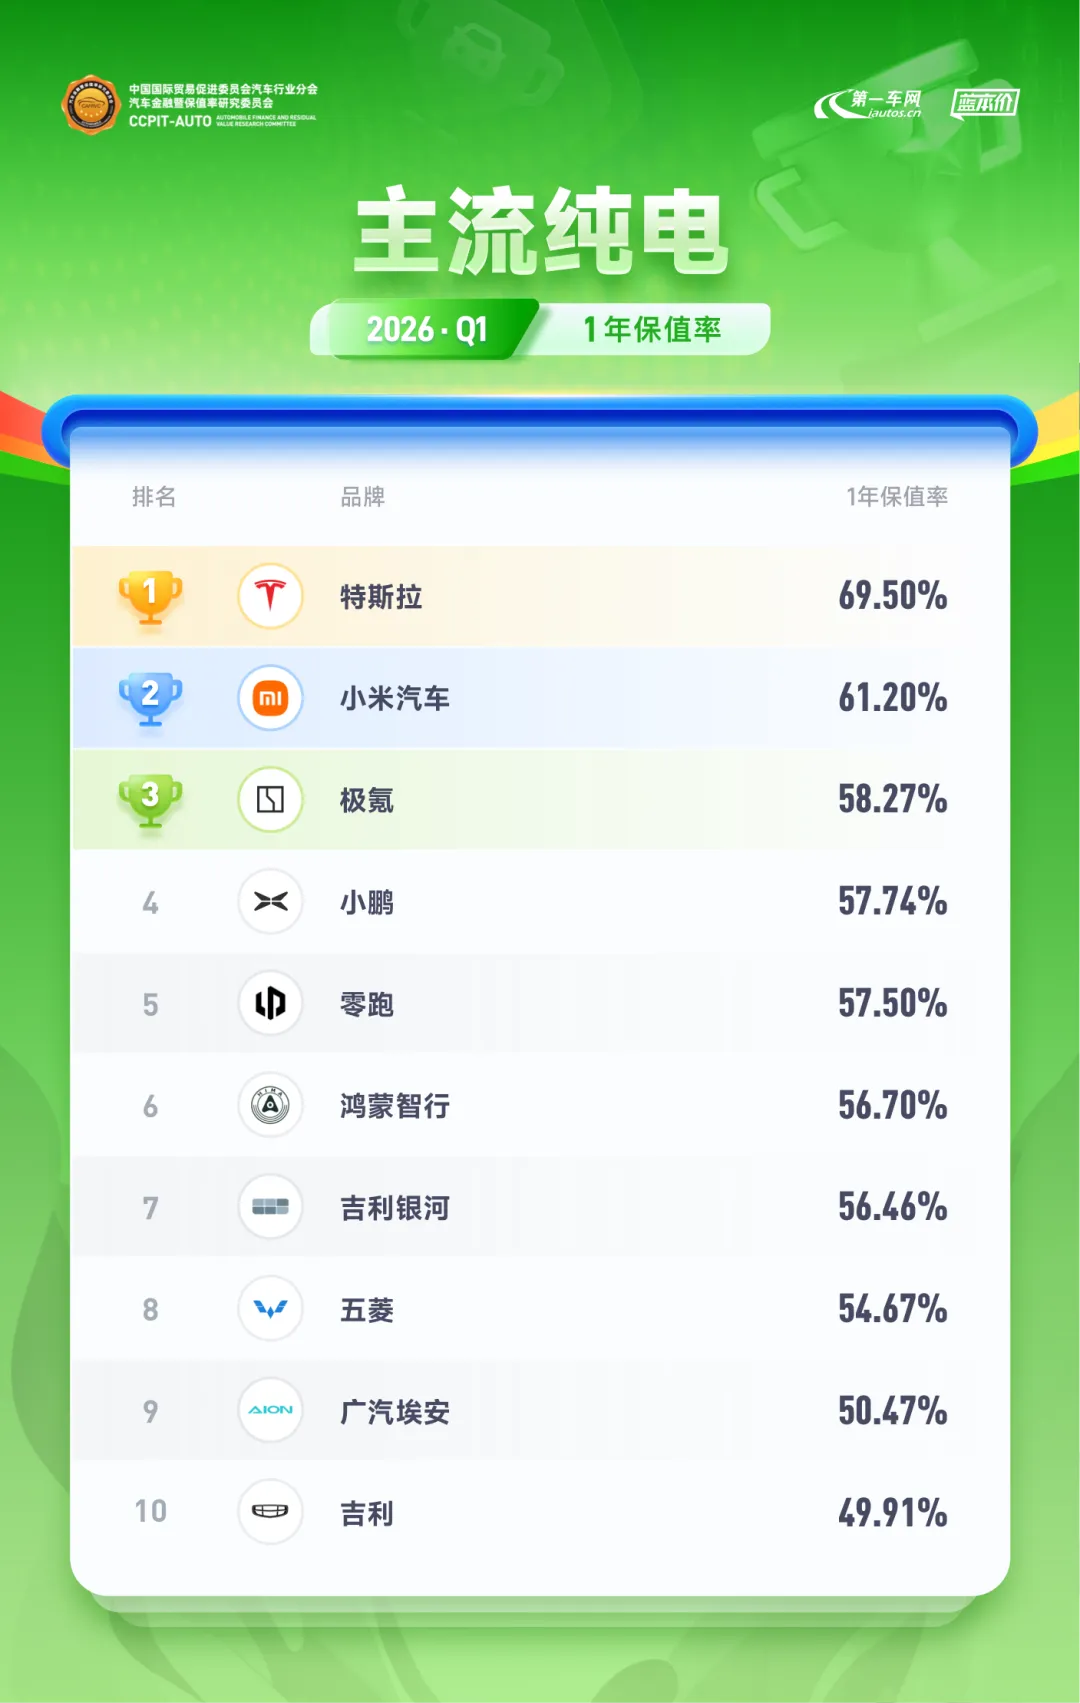Click the XPeng brand logo
This screenshot has height=1703, width=1080.
pos(270,902)
